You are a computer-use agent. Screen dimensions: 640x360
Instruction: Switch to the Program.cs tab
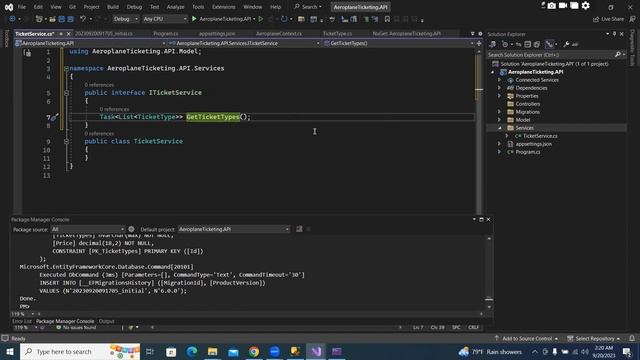tap(166, 33)
